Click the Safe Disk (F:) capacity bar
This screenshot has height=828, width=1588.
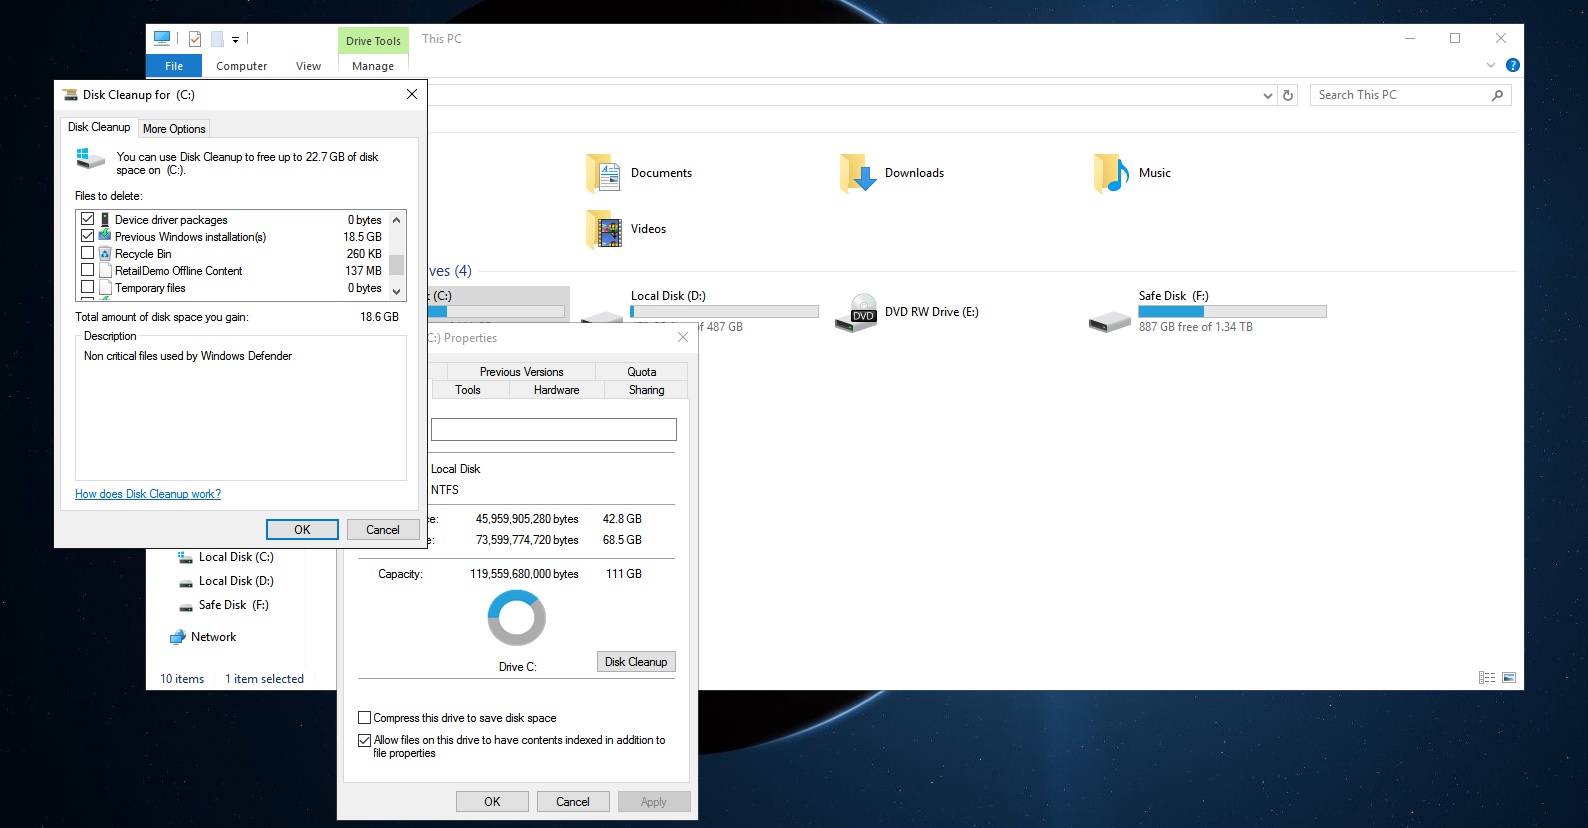point(1232,312)
